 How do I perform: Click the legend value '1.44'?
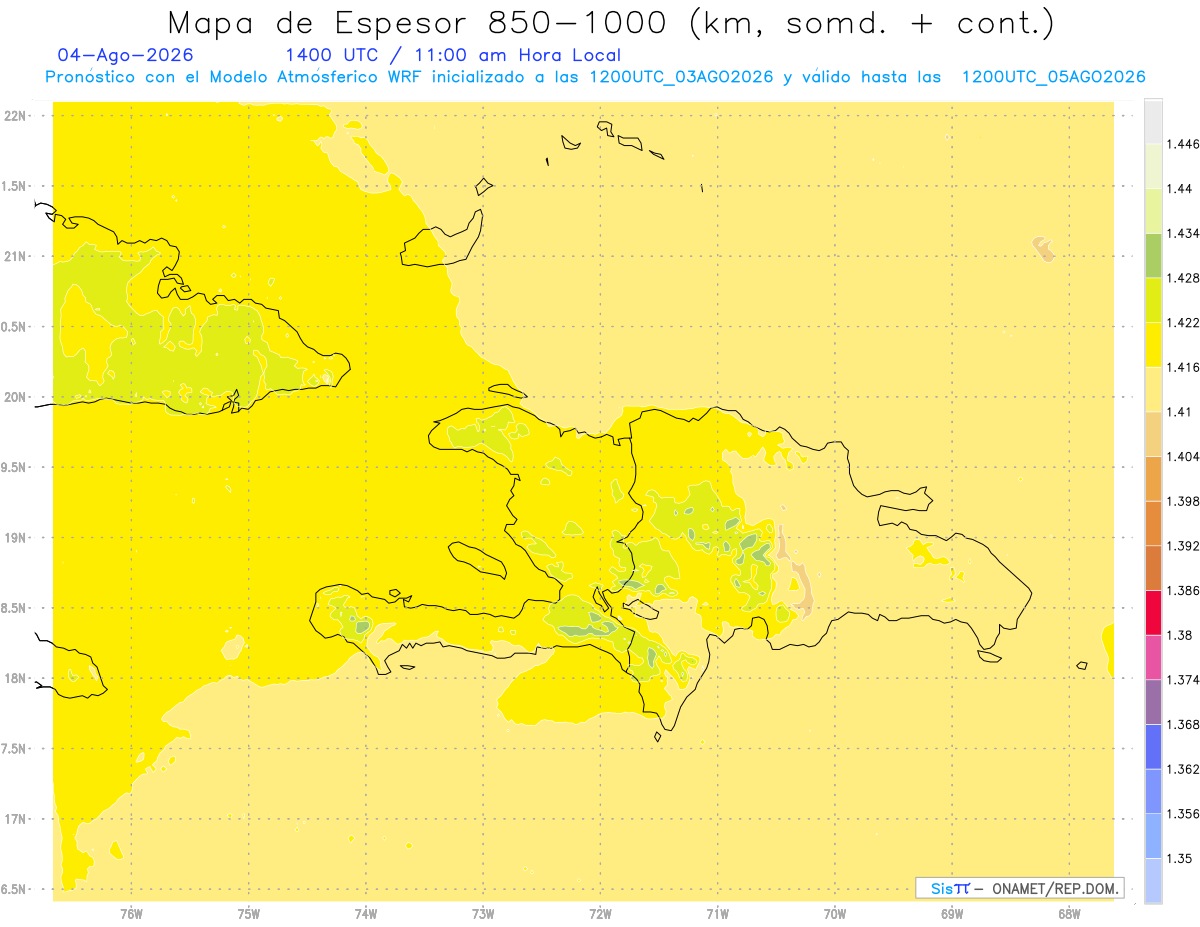point(1182,188)
